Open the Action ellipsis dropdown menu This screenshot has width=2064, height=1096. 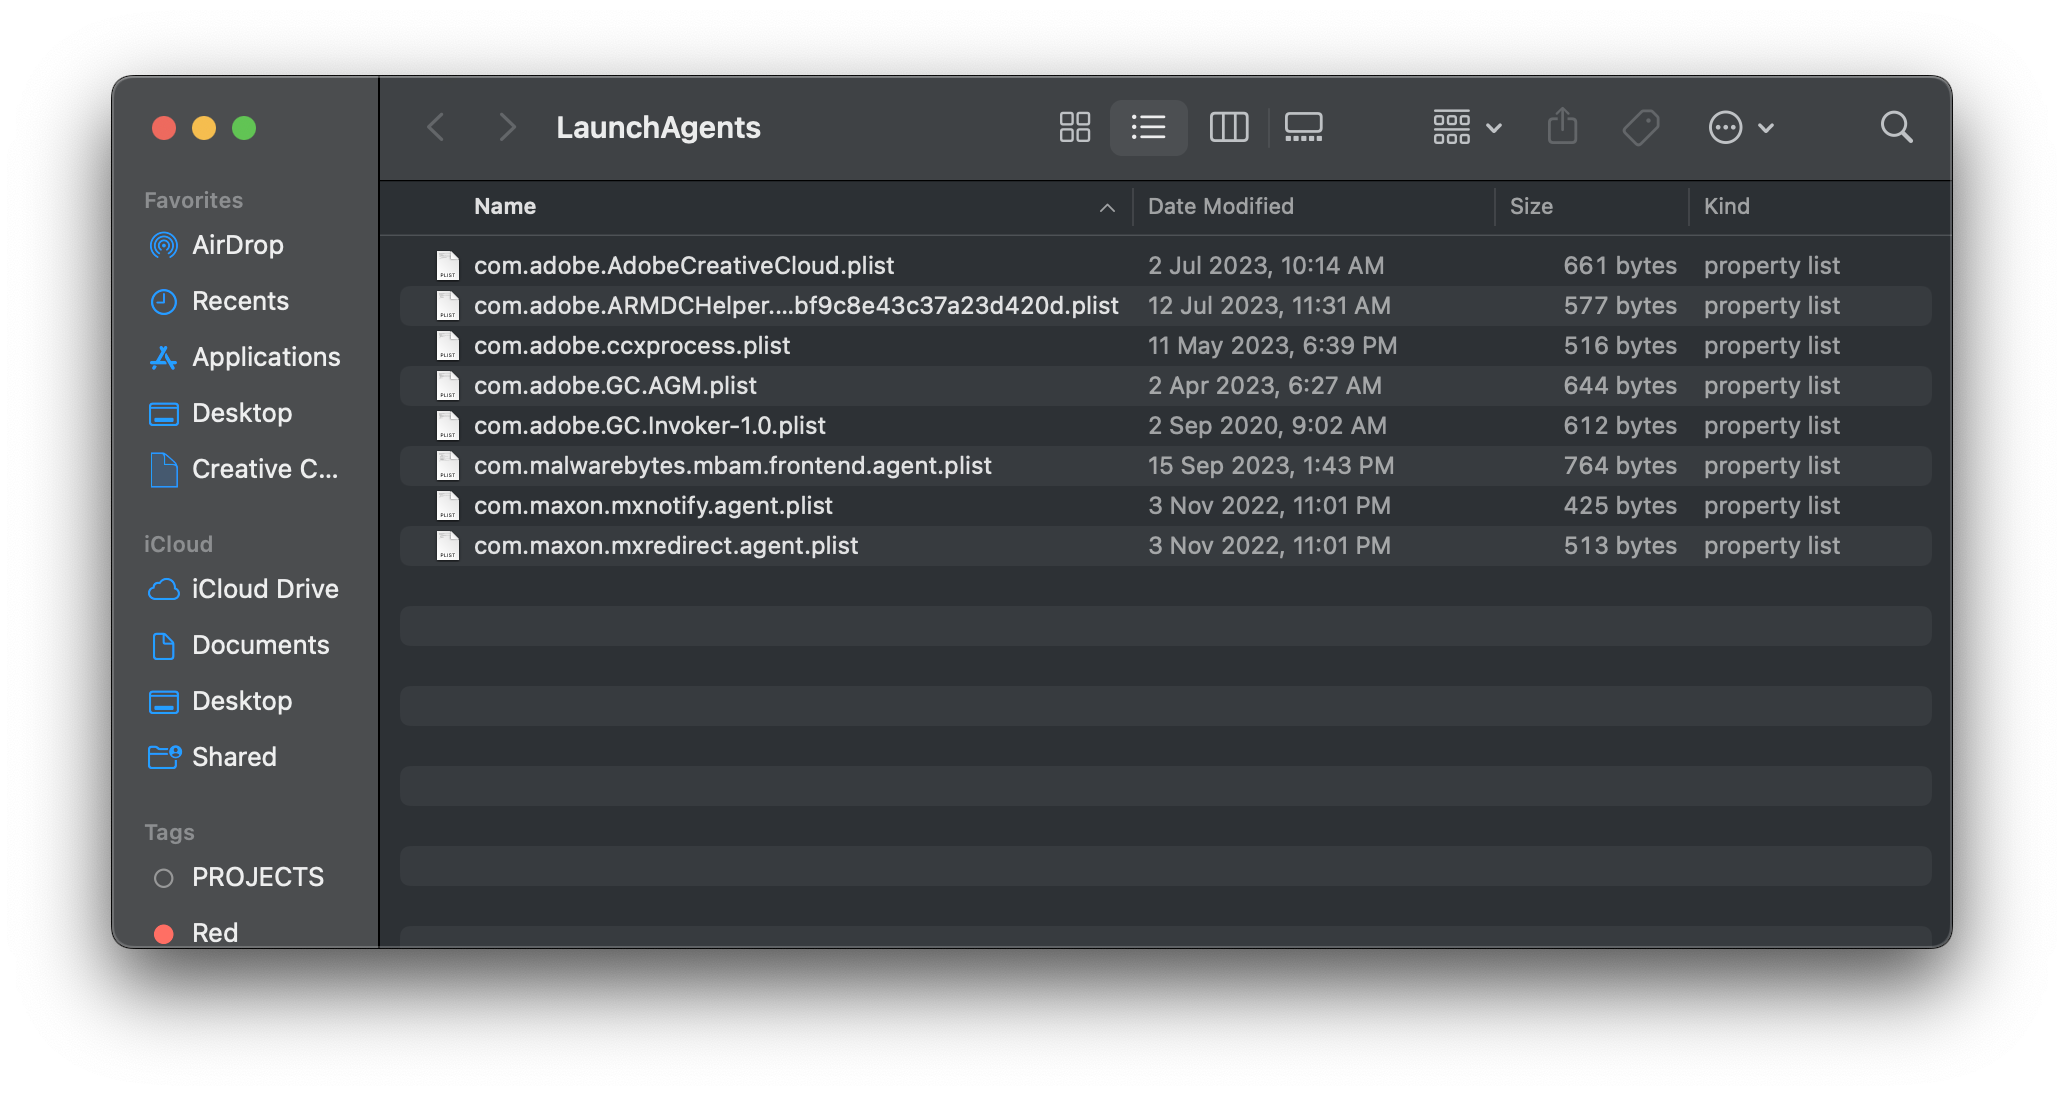pos(1740,127)
